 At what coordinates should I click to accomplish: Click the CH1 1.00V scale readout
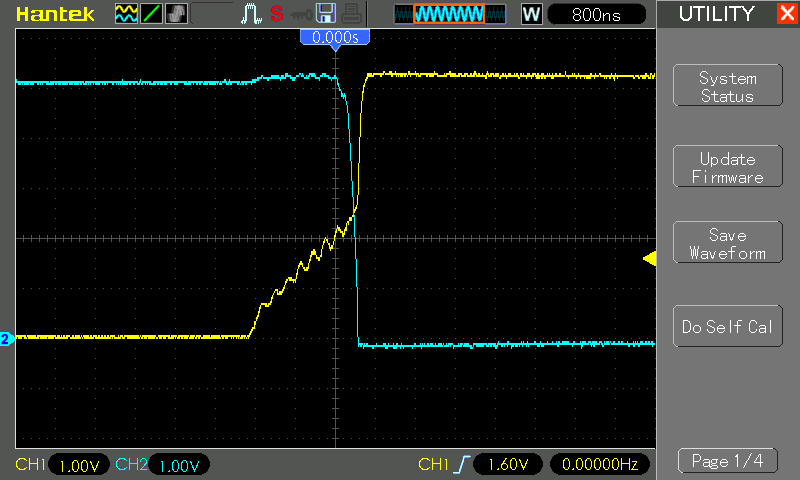pos(79,465)
